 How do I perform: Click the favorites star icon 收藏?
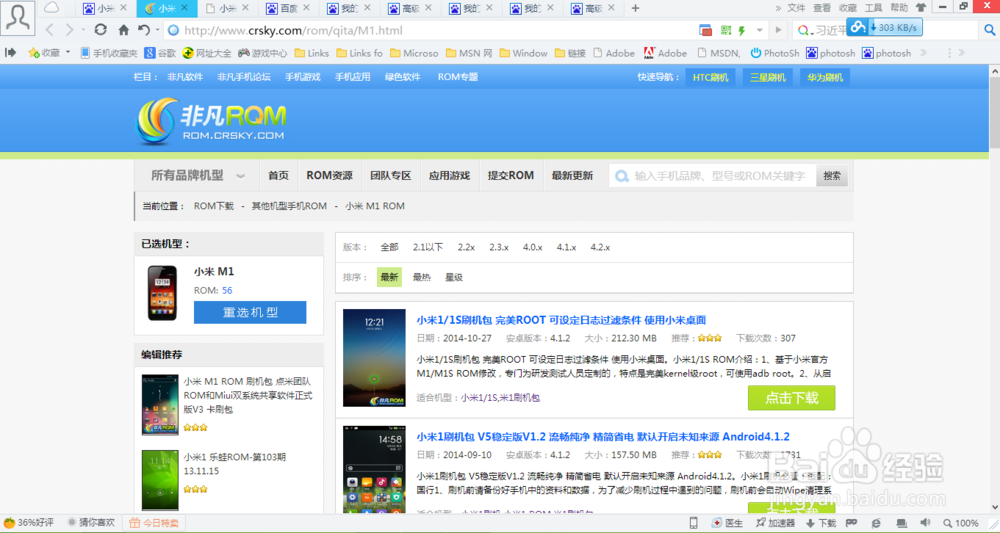pyautogui.click(x=43, y=53)
